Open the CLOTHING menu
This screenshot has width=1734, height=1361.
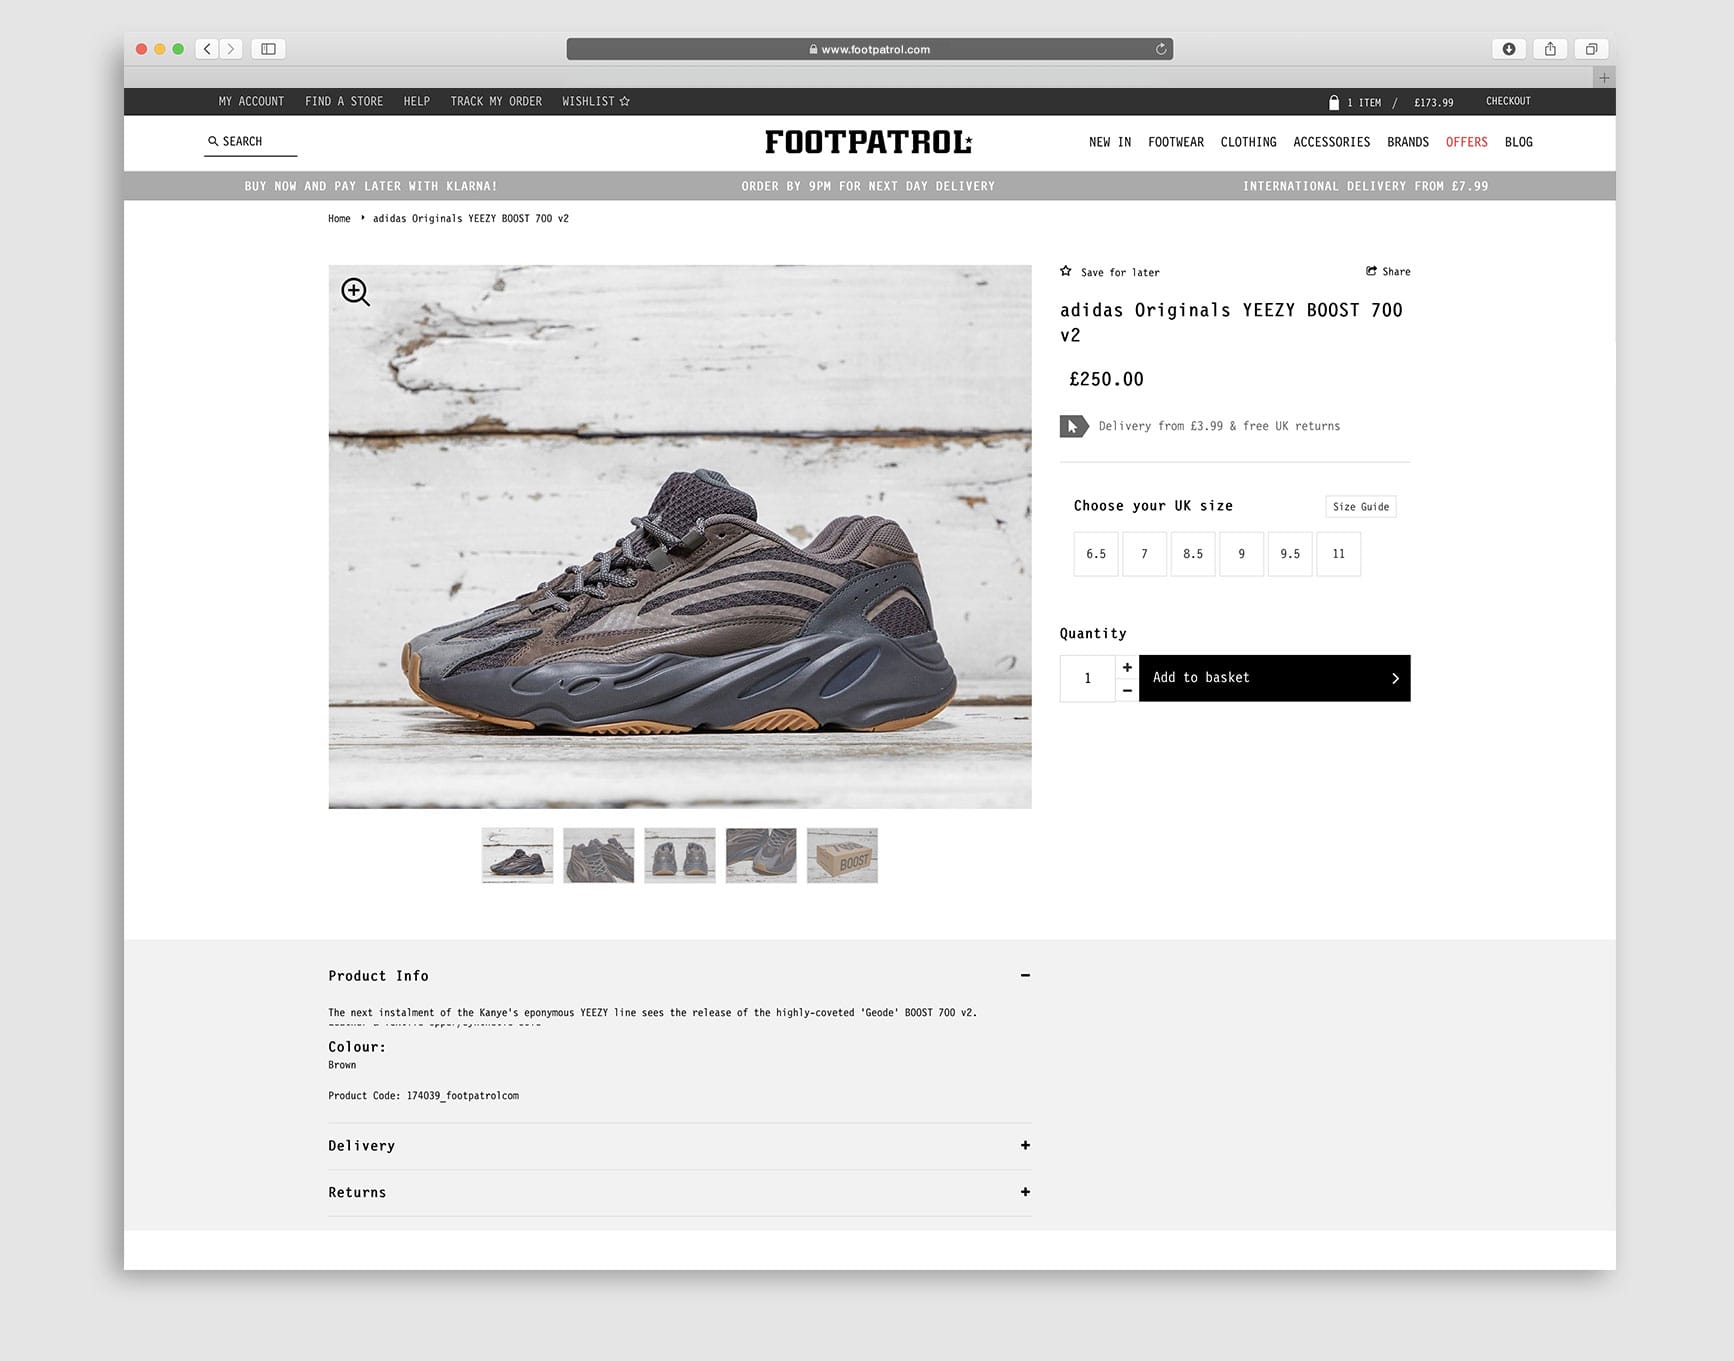[x=1248, y=142]
